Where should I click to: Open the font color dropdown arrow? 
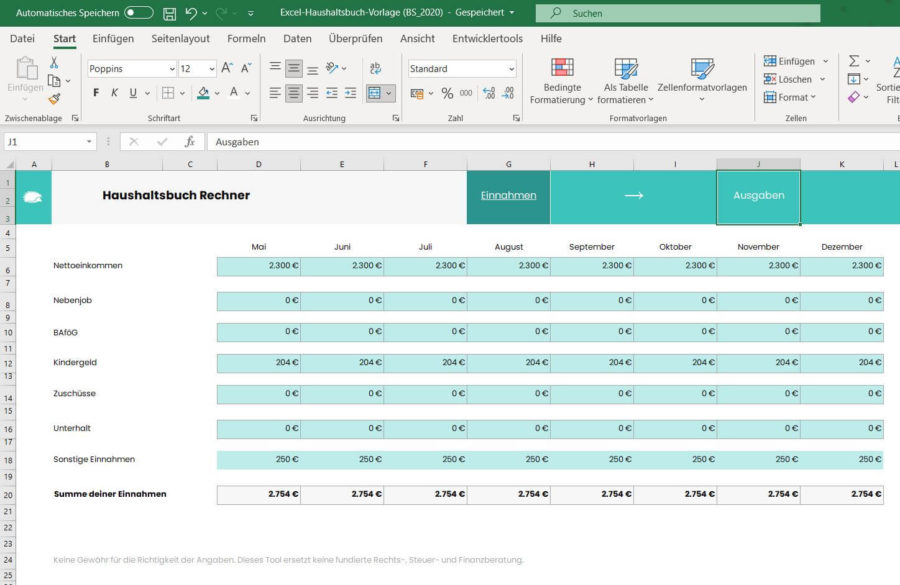pyautogui.click(x=247, y=93)
